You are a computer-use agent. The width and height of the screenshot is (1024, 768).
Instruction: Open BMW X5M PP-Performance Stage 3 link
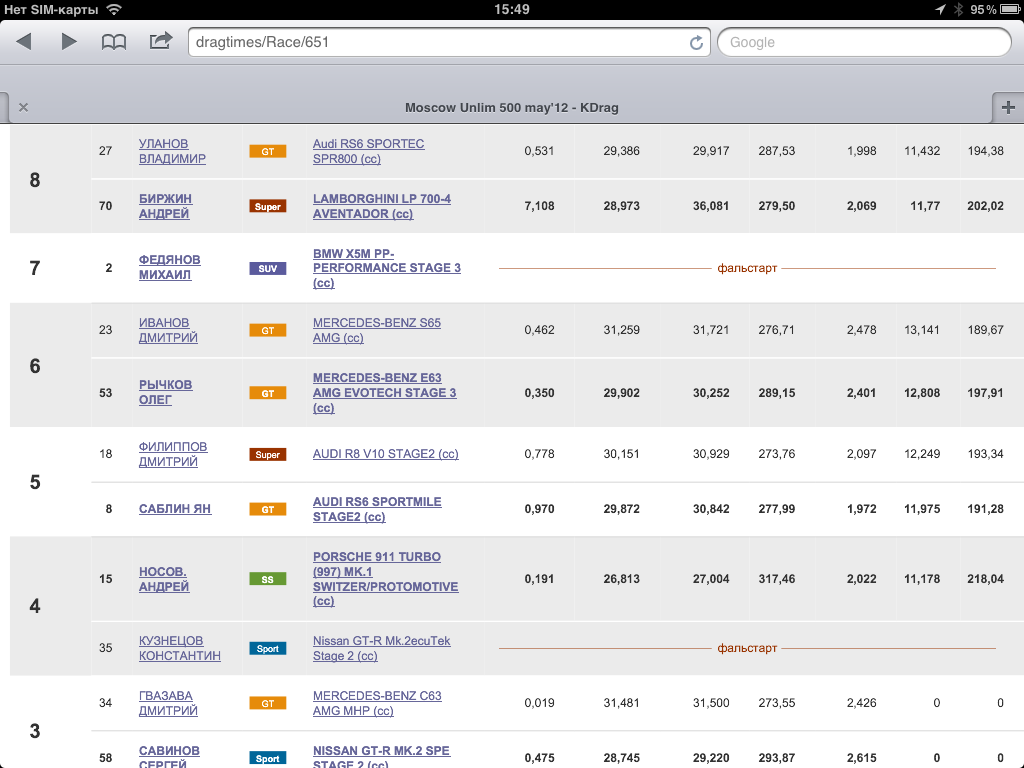(x=387, y=268)
